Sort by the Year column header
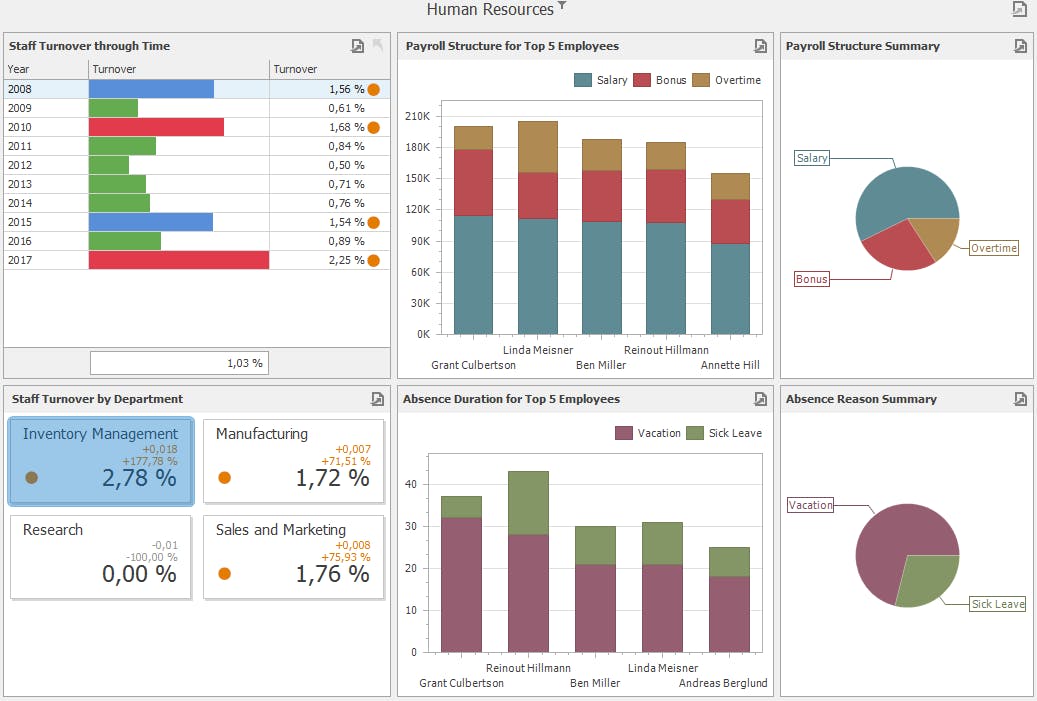The height and width of the screenshot is (701, 1037). 46,69
